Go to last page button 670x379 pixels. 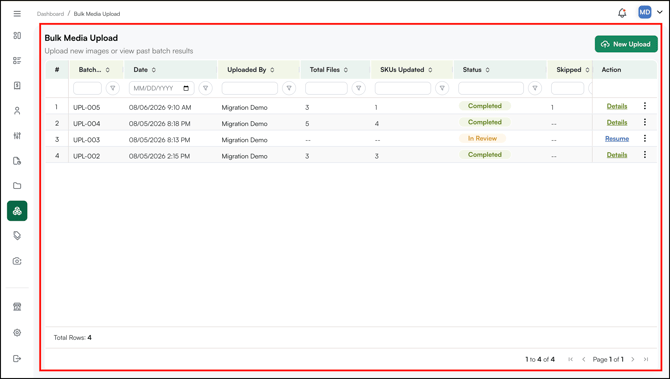[646, 359]
